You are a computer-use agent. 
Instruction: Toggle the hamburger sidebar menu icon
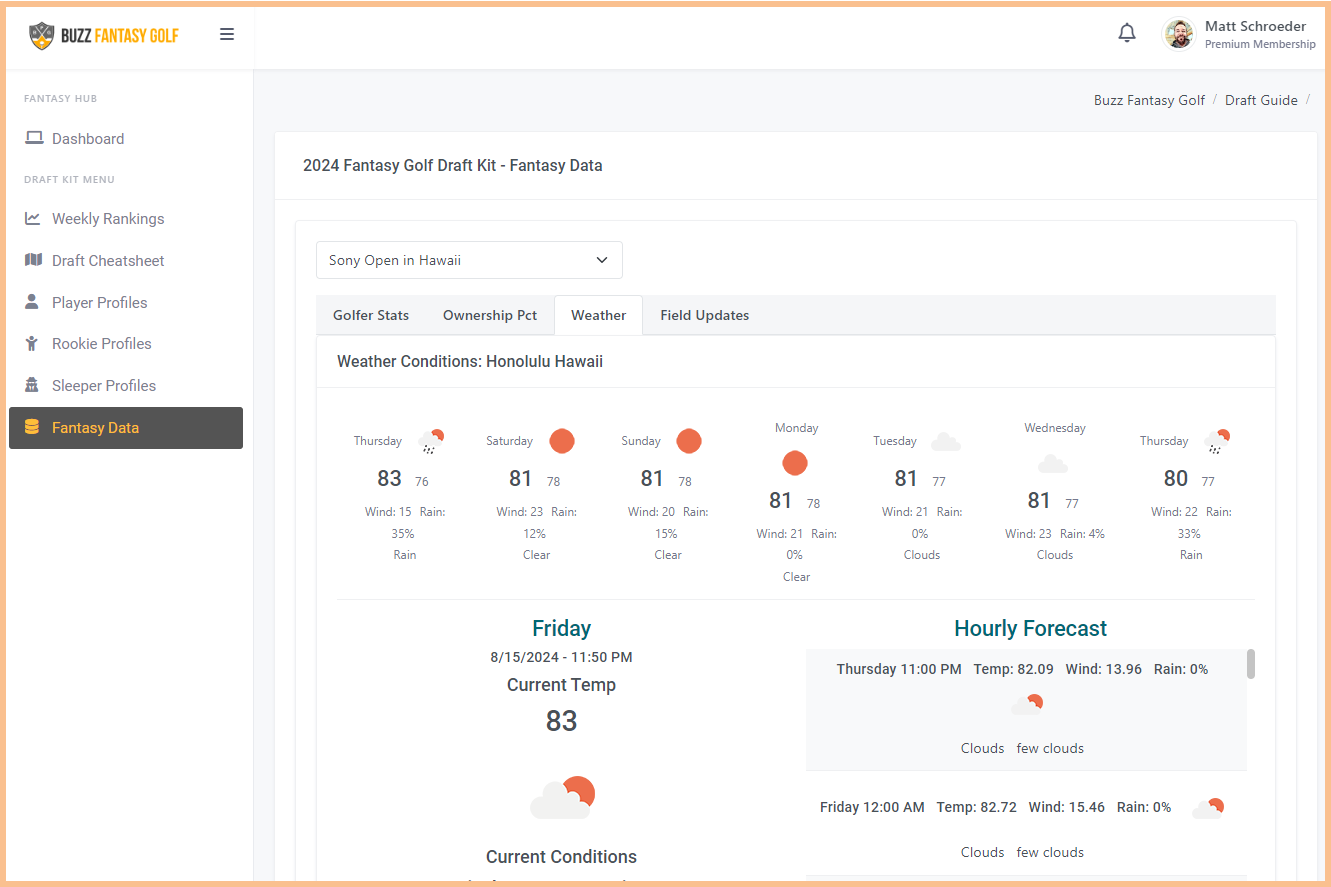tap(227, 34)
